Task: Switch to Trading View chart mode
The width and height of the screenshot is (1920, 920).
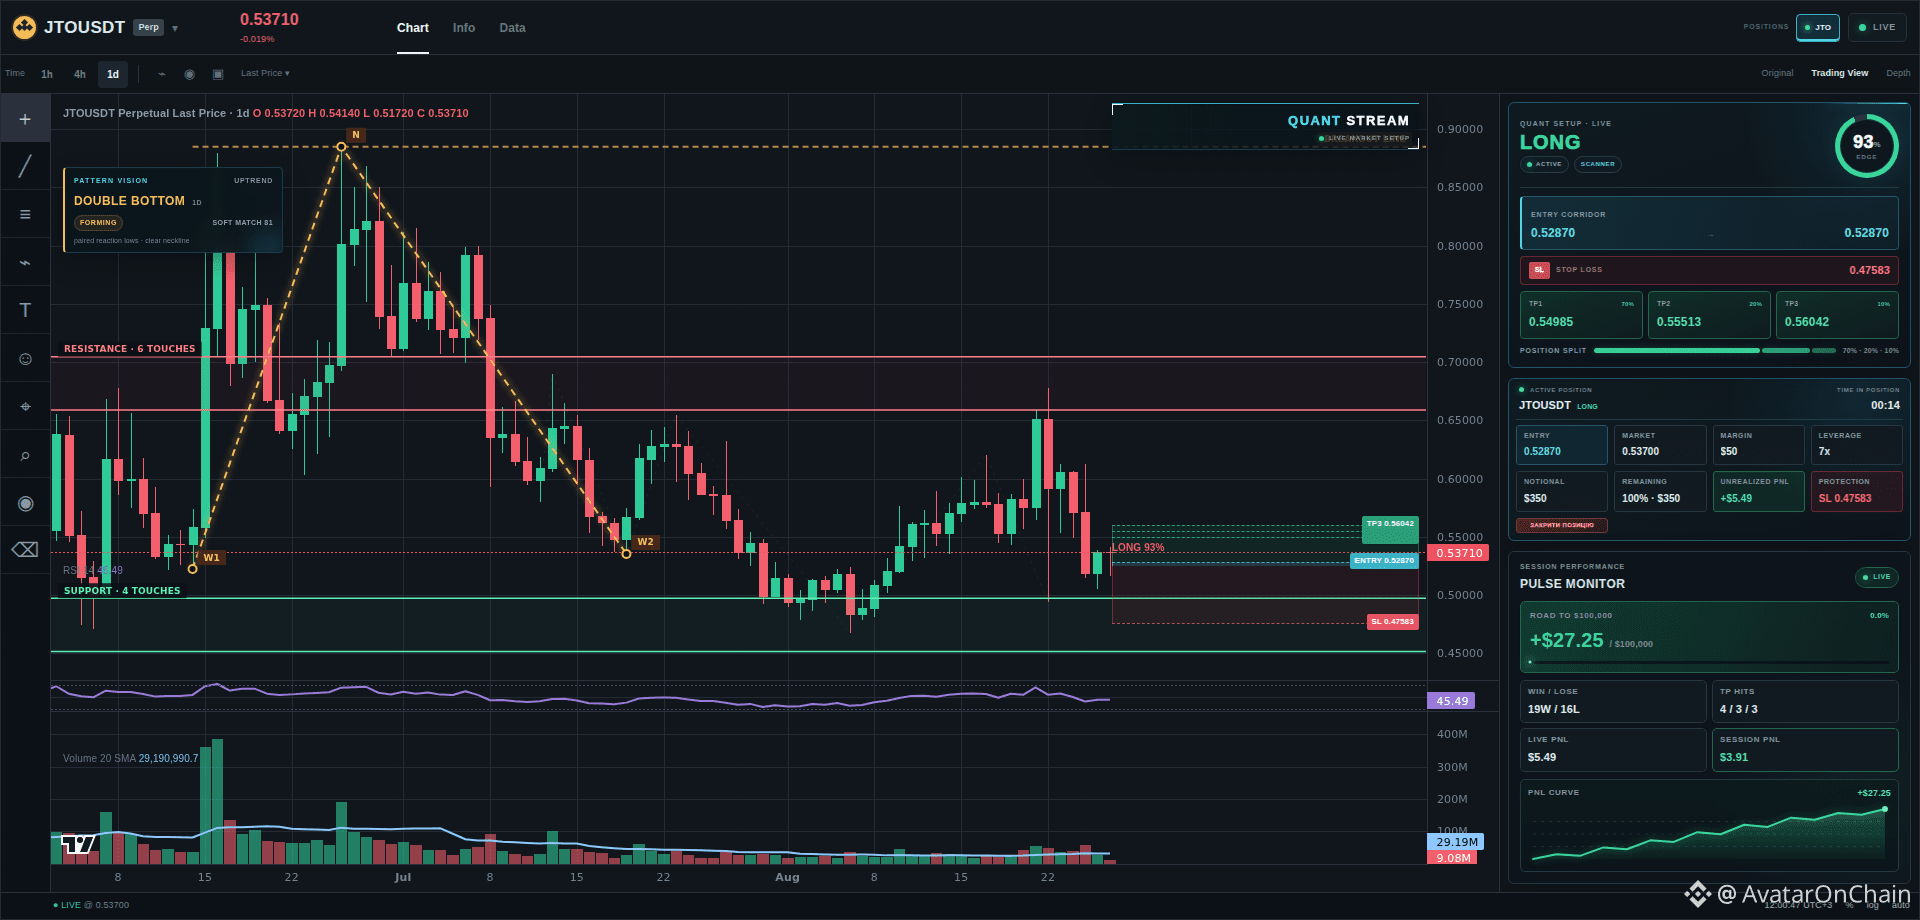Action: (1839, 73)
